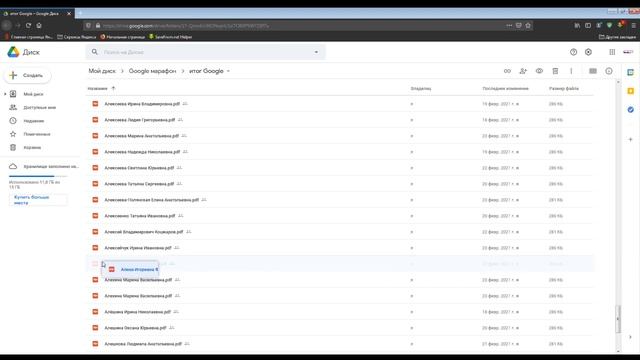The image size is (640, 360).
Task: Open Google Calendar in the side panel
Action: point(631,72)
